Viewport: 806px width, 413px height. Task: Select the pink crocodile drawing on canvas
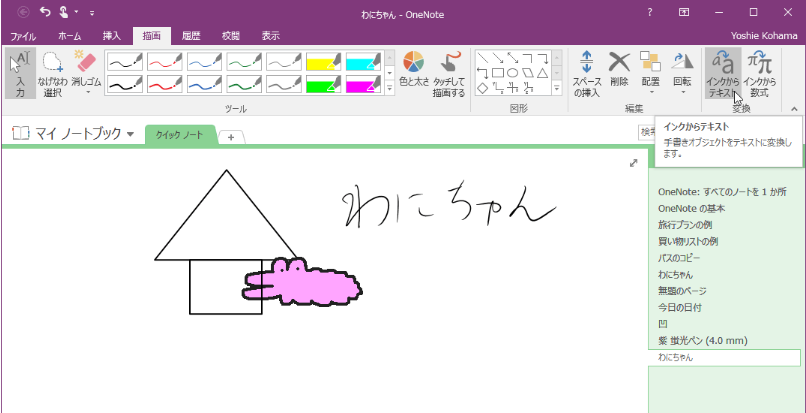(x=303, y=284)
